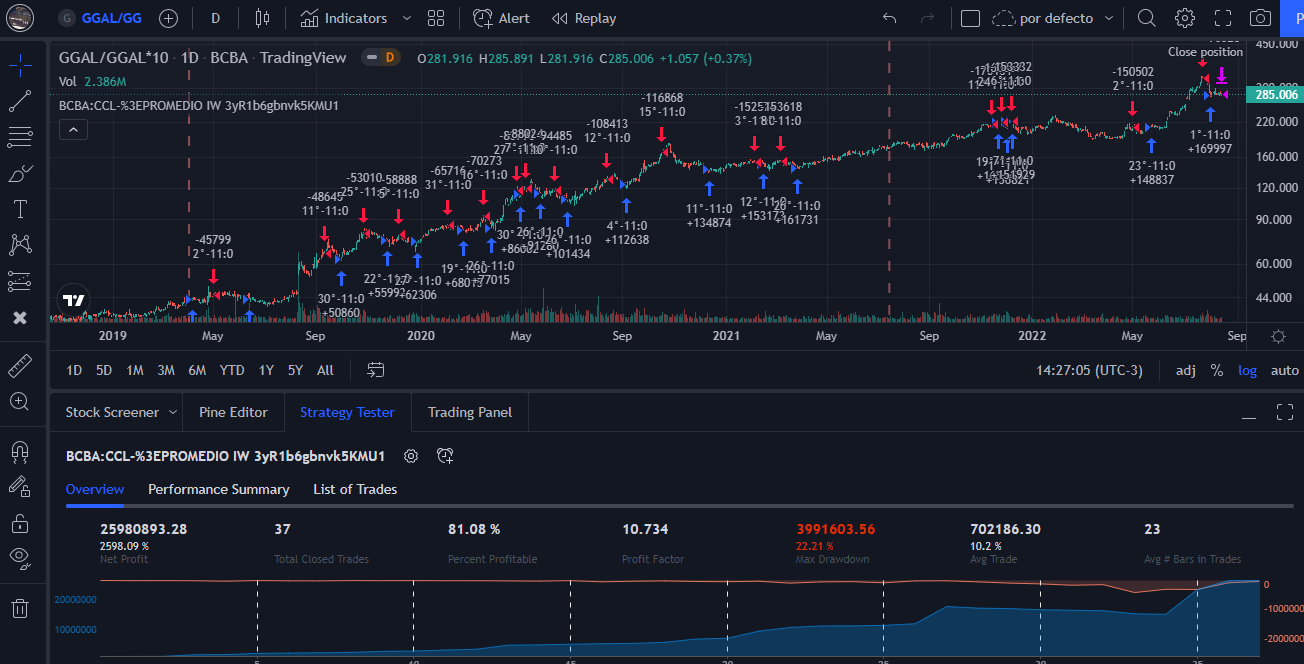Select the 3M date range

pos(166,370)
